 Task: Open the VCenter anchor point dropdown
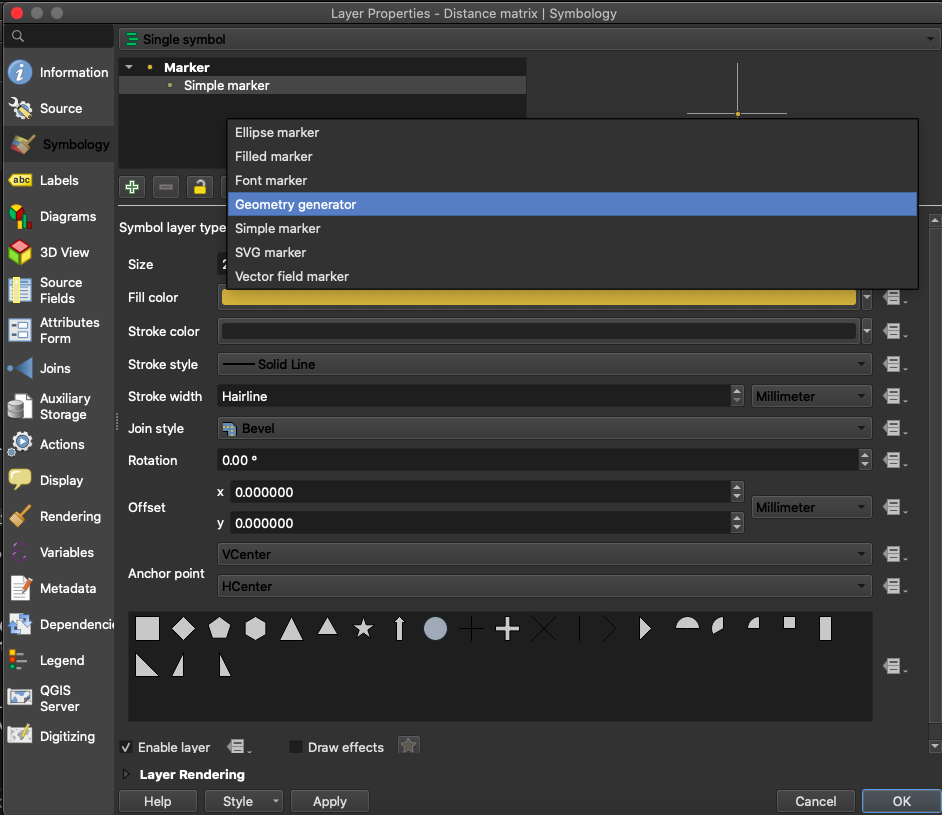544,554
